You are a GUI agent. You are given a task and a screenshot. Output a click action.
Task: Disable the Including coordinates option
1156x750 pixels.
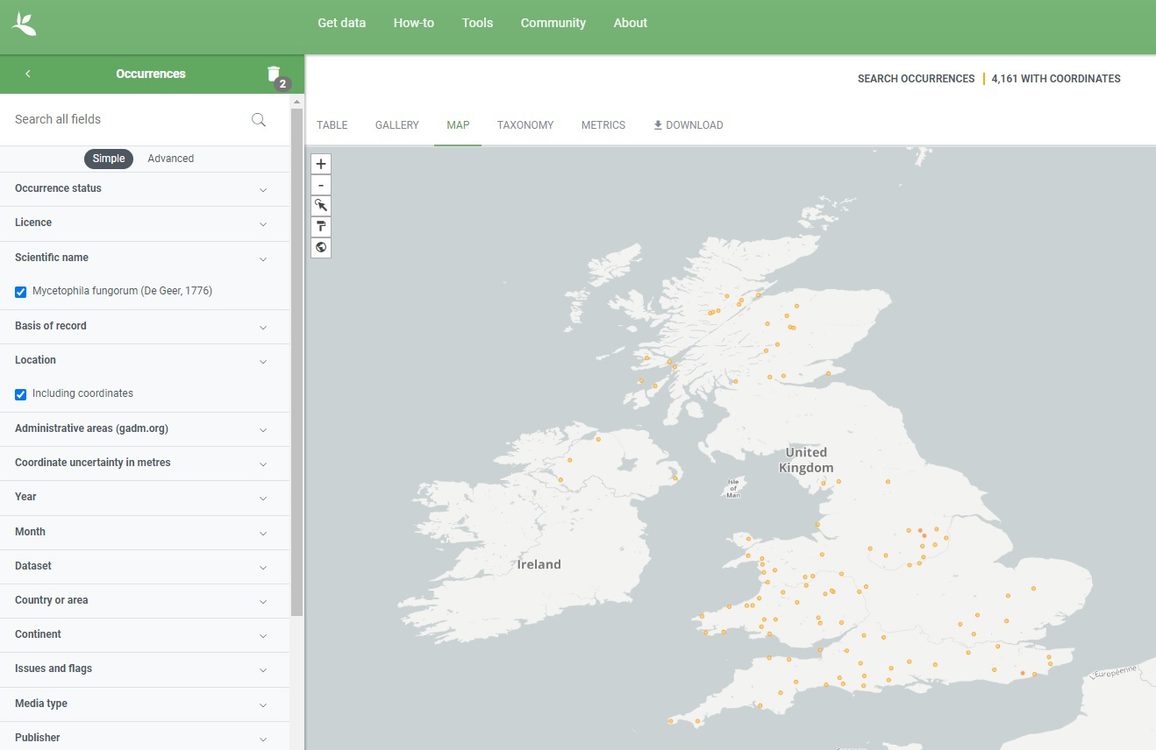click(x=20, y=394)
